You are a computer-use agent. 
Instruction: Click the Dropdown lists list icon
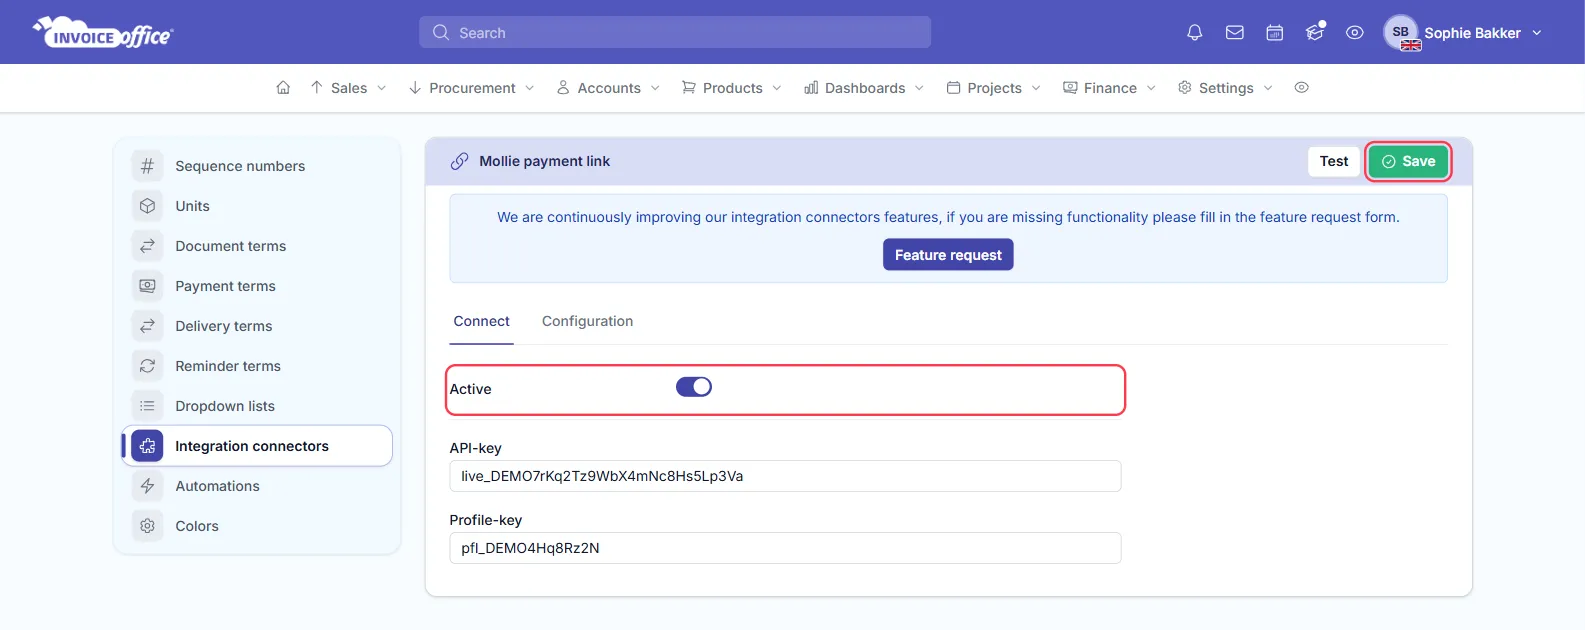pos(147,406)
